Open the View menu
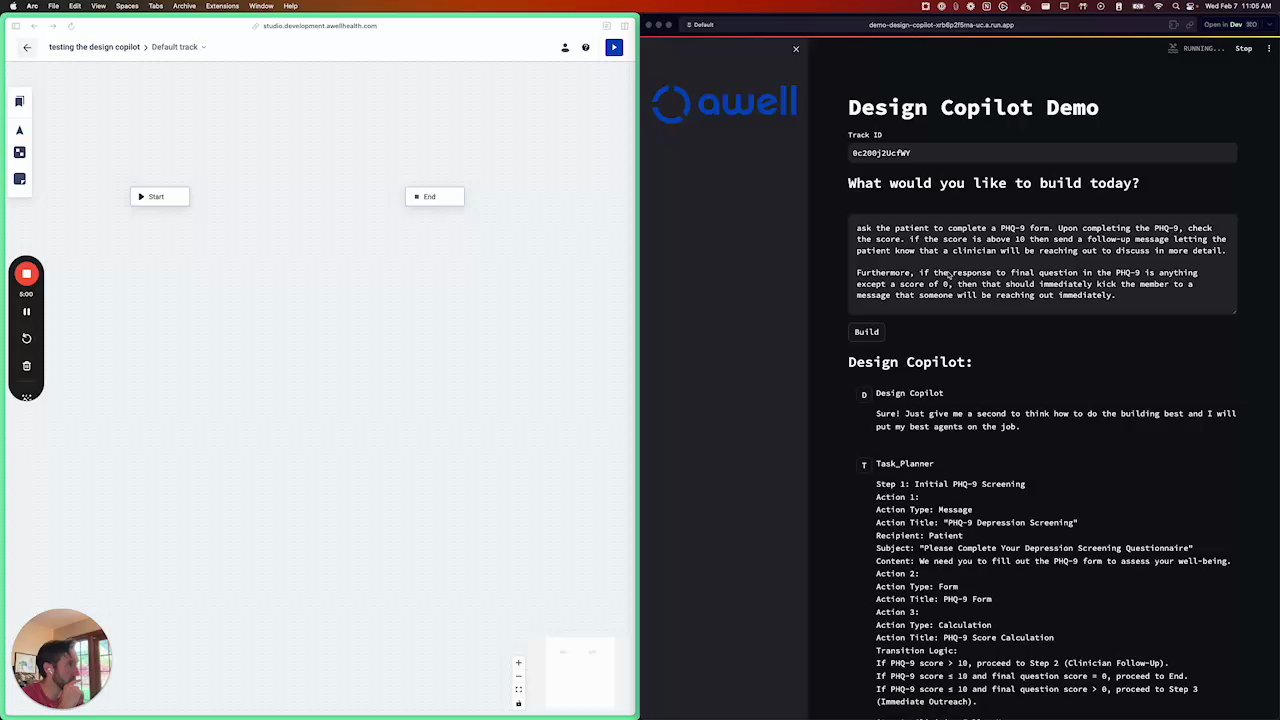 pyautogui.click(x=98, y=6)
